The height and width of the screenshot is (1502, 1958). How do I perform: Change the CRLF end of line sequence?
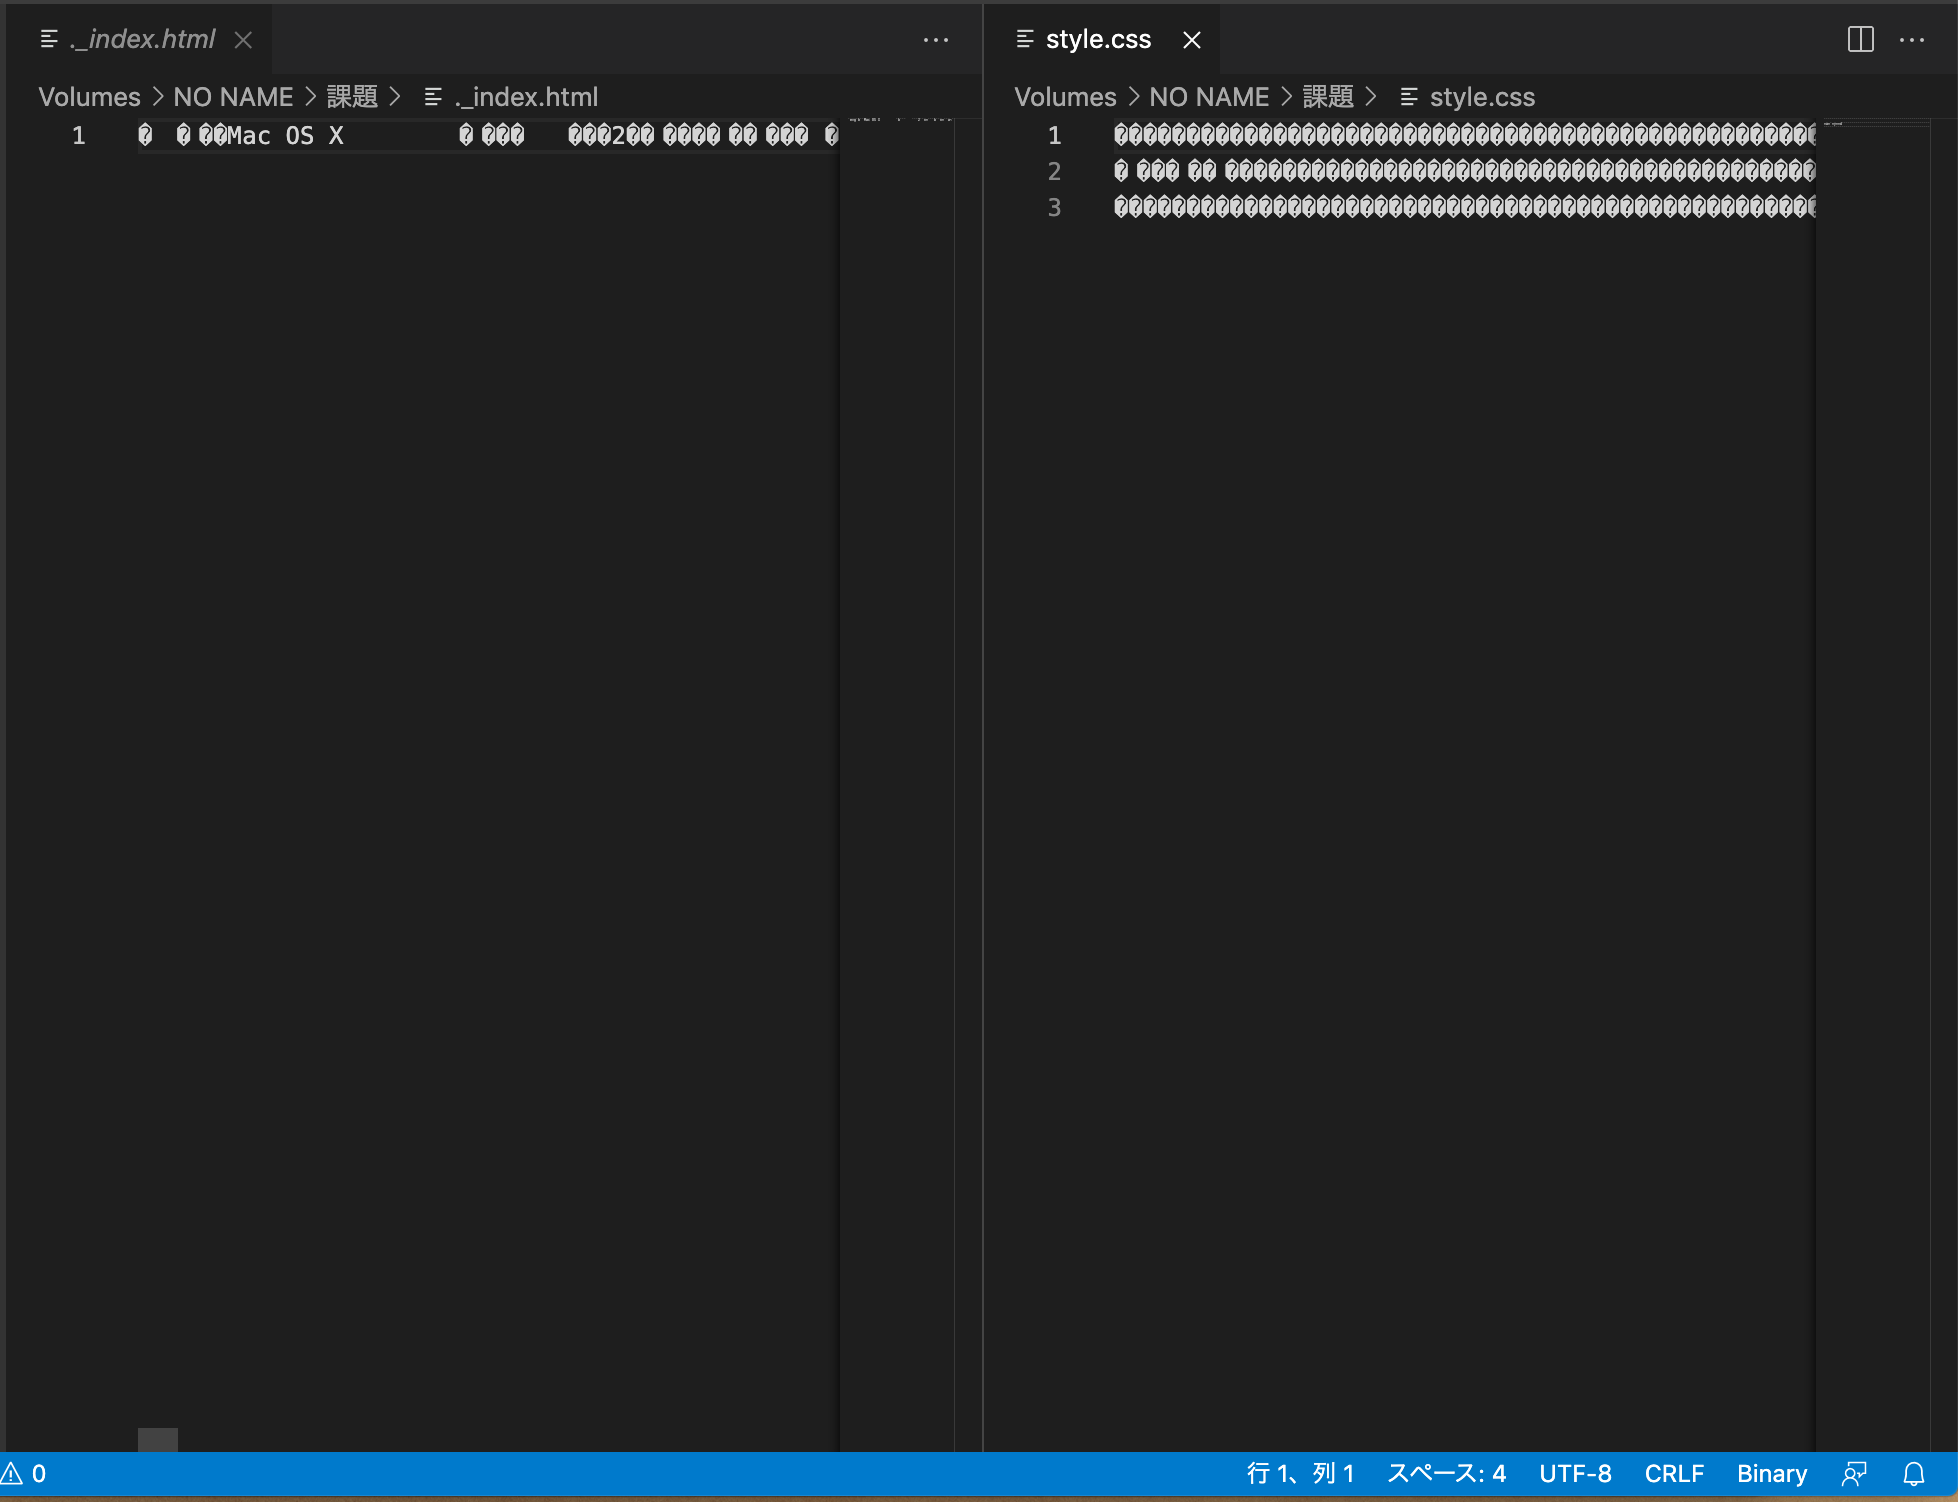(1673, 1473)
